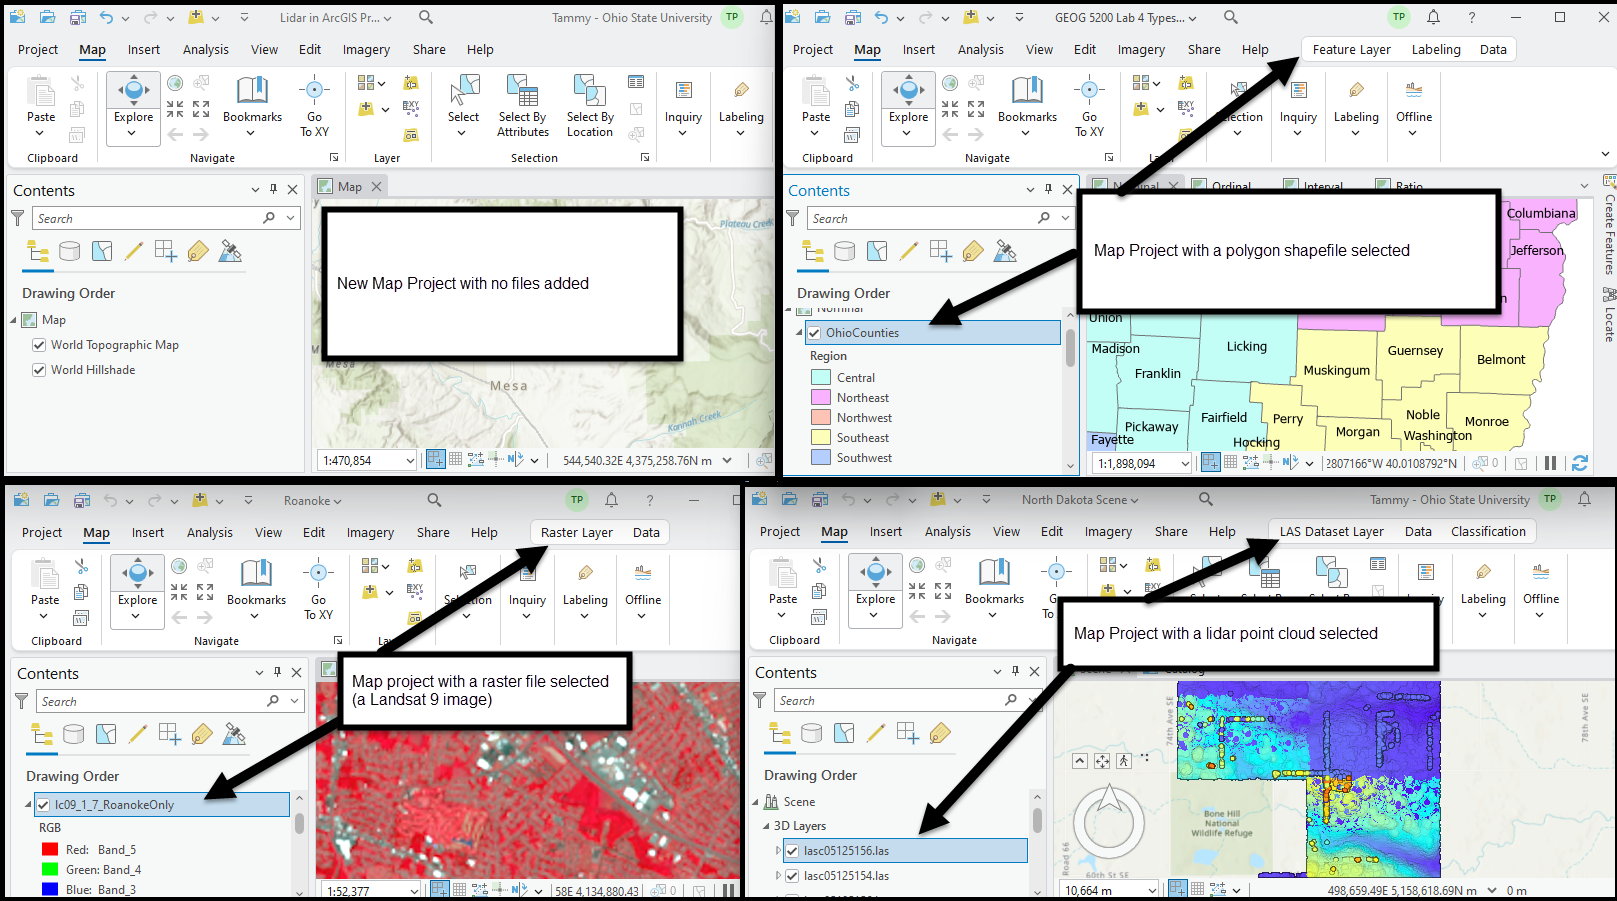Click the Select By Attributes tool
1617x901 pixels.
pyautogui.click(x=522, y=105)
